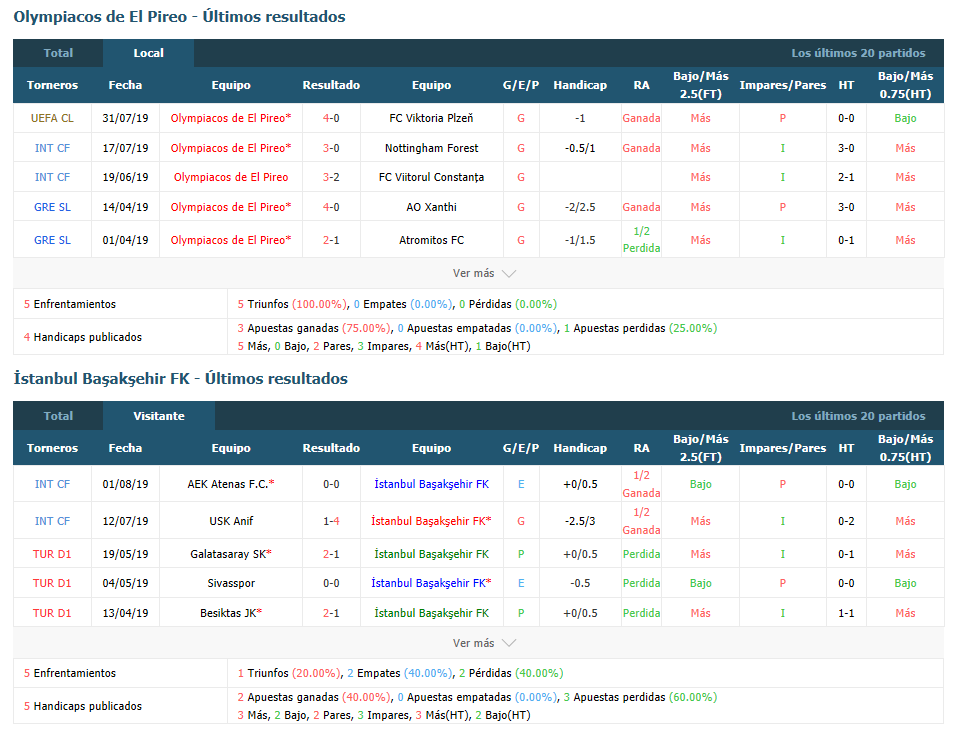The height and width of the screenshot is (733, 953).
Task: Open INT CF link dated 19/06/19
Action: (52, 177)
